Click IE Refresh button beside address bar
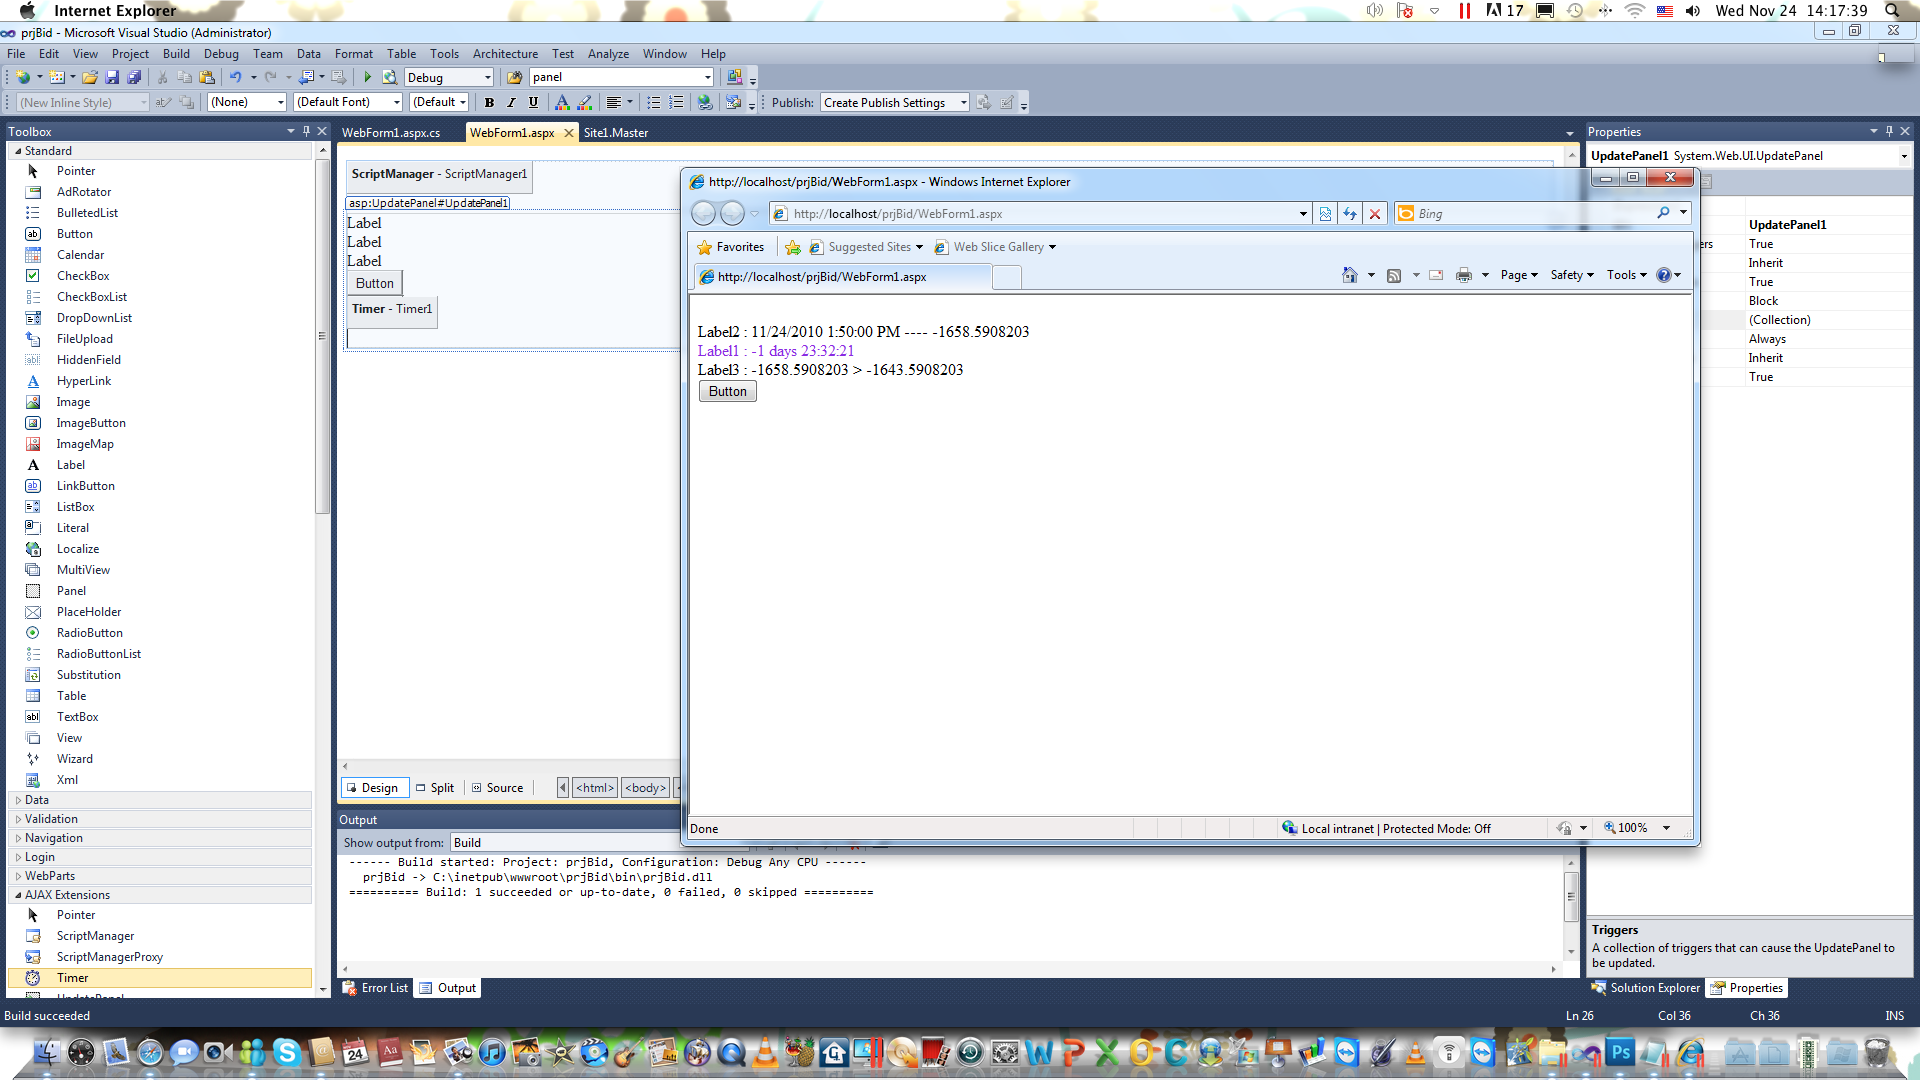This screenshot has height=1080, width=1920. (x=1349, y=213)
